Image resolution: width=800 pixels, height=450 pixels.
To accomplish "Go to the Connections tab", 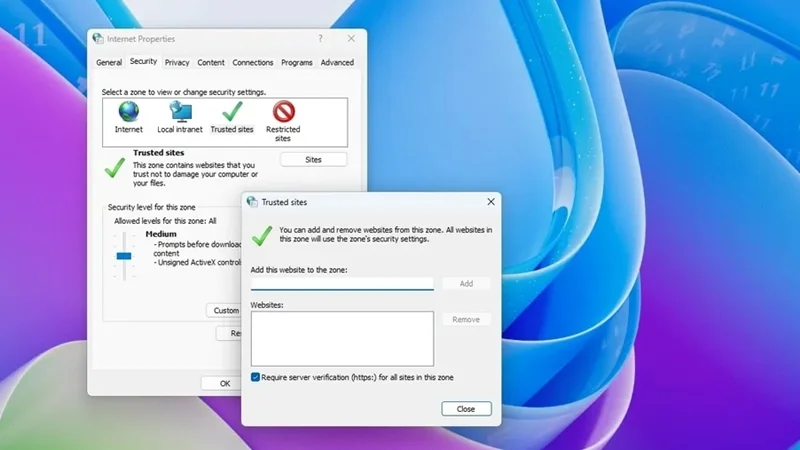I will 253,62.
